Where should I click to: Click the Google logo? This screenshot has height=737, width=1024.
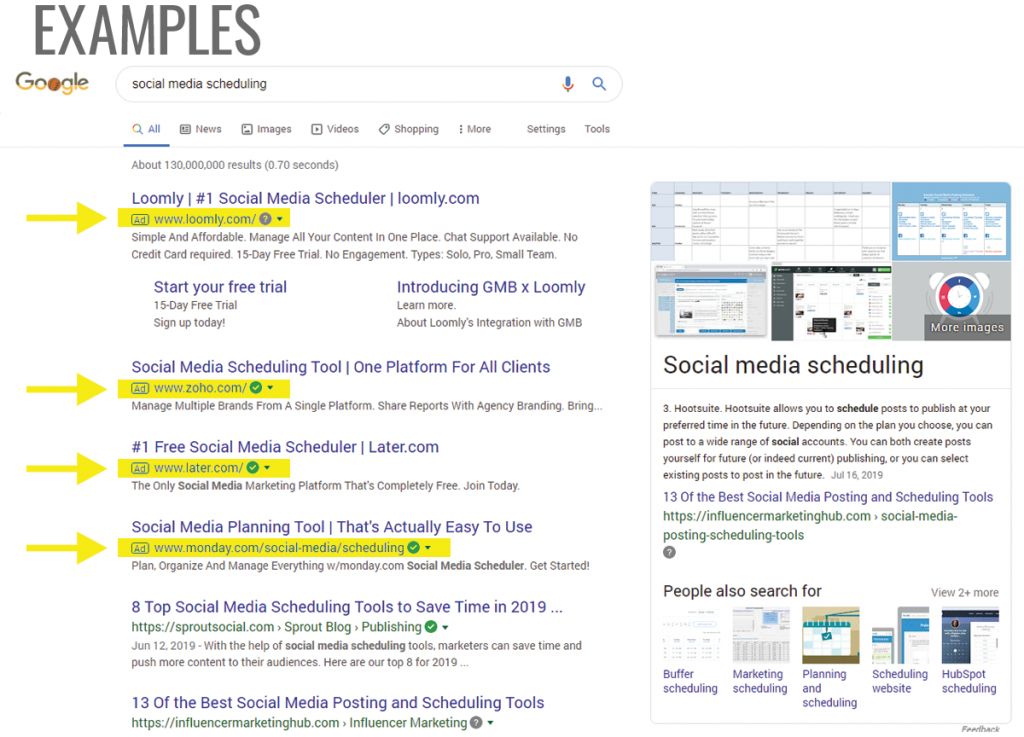52,83
